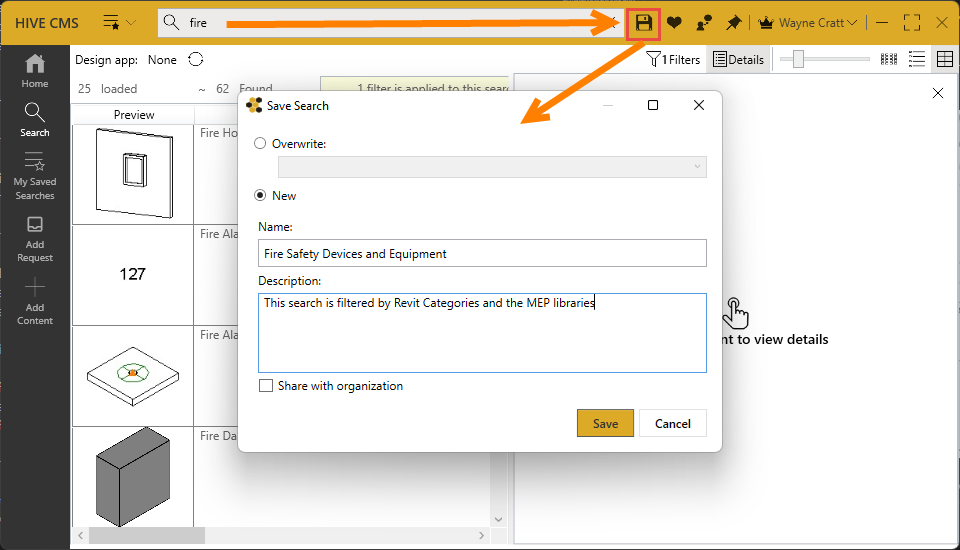The height and width of the screenshot is (550, 960).
Task: Click the save search floppy disk icon
Action: pyautogui.click(x=644, y=22)
